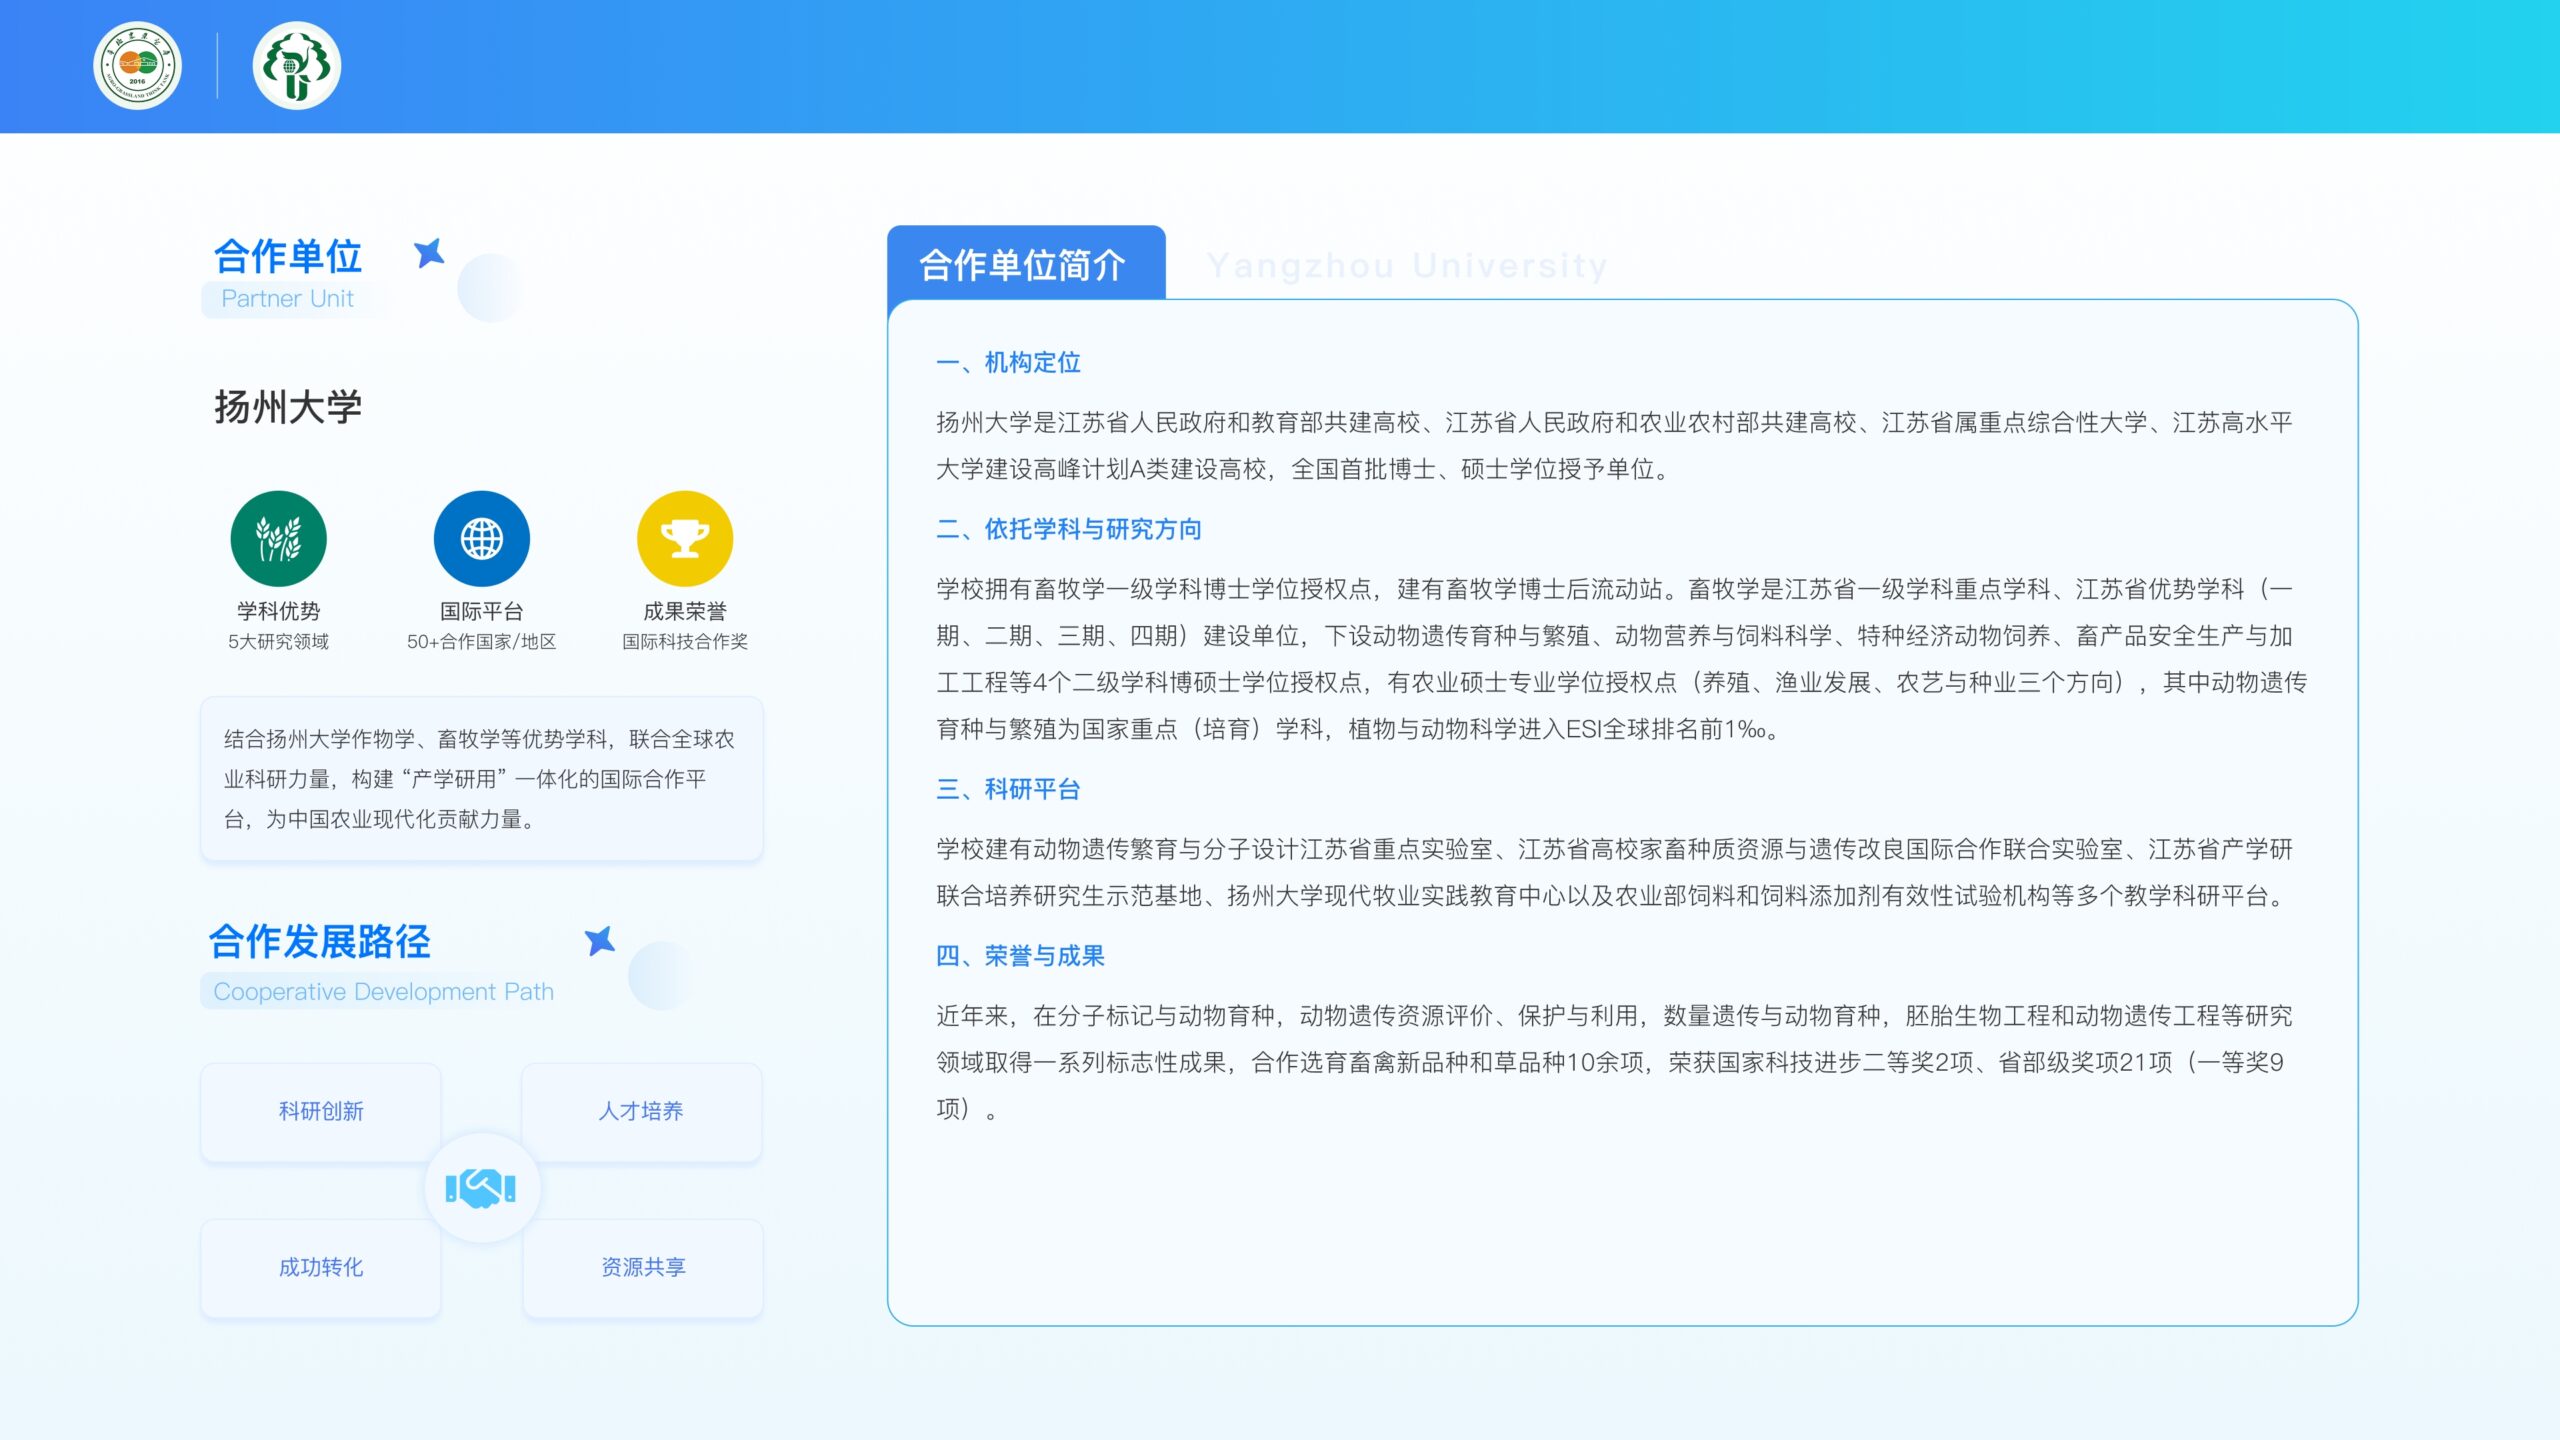The height and width of the screenshot is (1440, 2560).
Task: Click the paragraph beginning 学校拥有畜牧学一级学科
Action: pos(1622,659)
